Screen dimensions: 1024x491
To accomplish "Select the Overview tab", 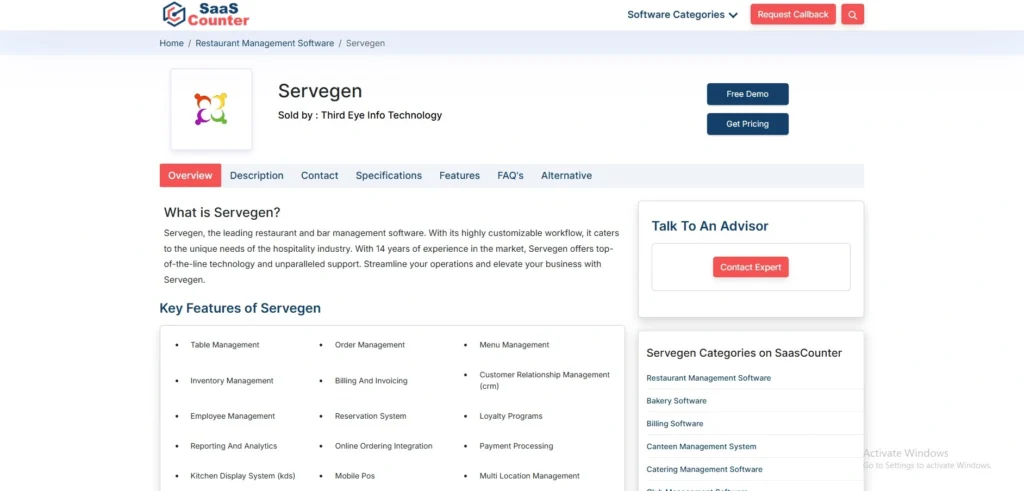I will [x=190, y=176].
